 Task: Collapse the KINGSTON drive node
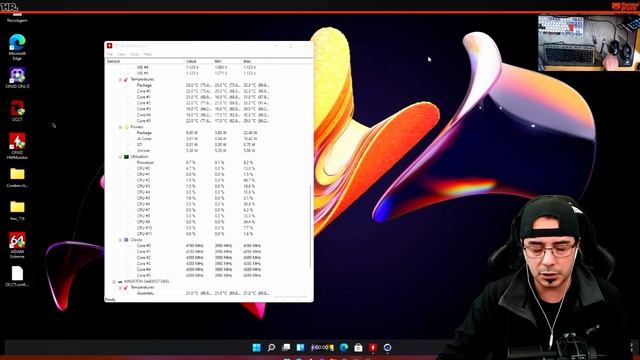coord(114,282)
